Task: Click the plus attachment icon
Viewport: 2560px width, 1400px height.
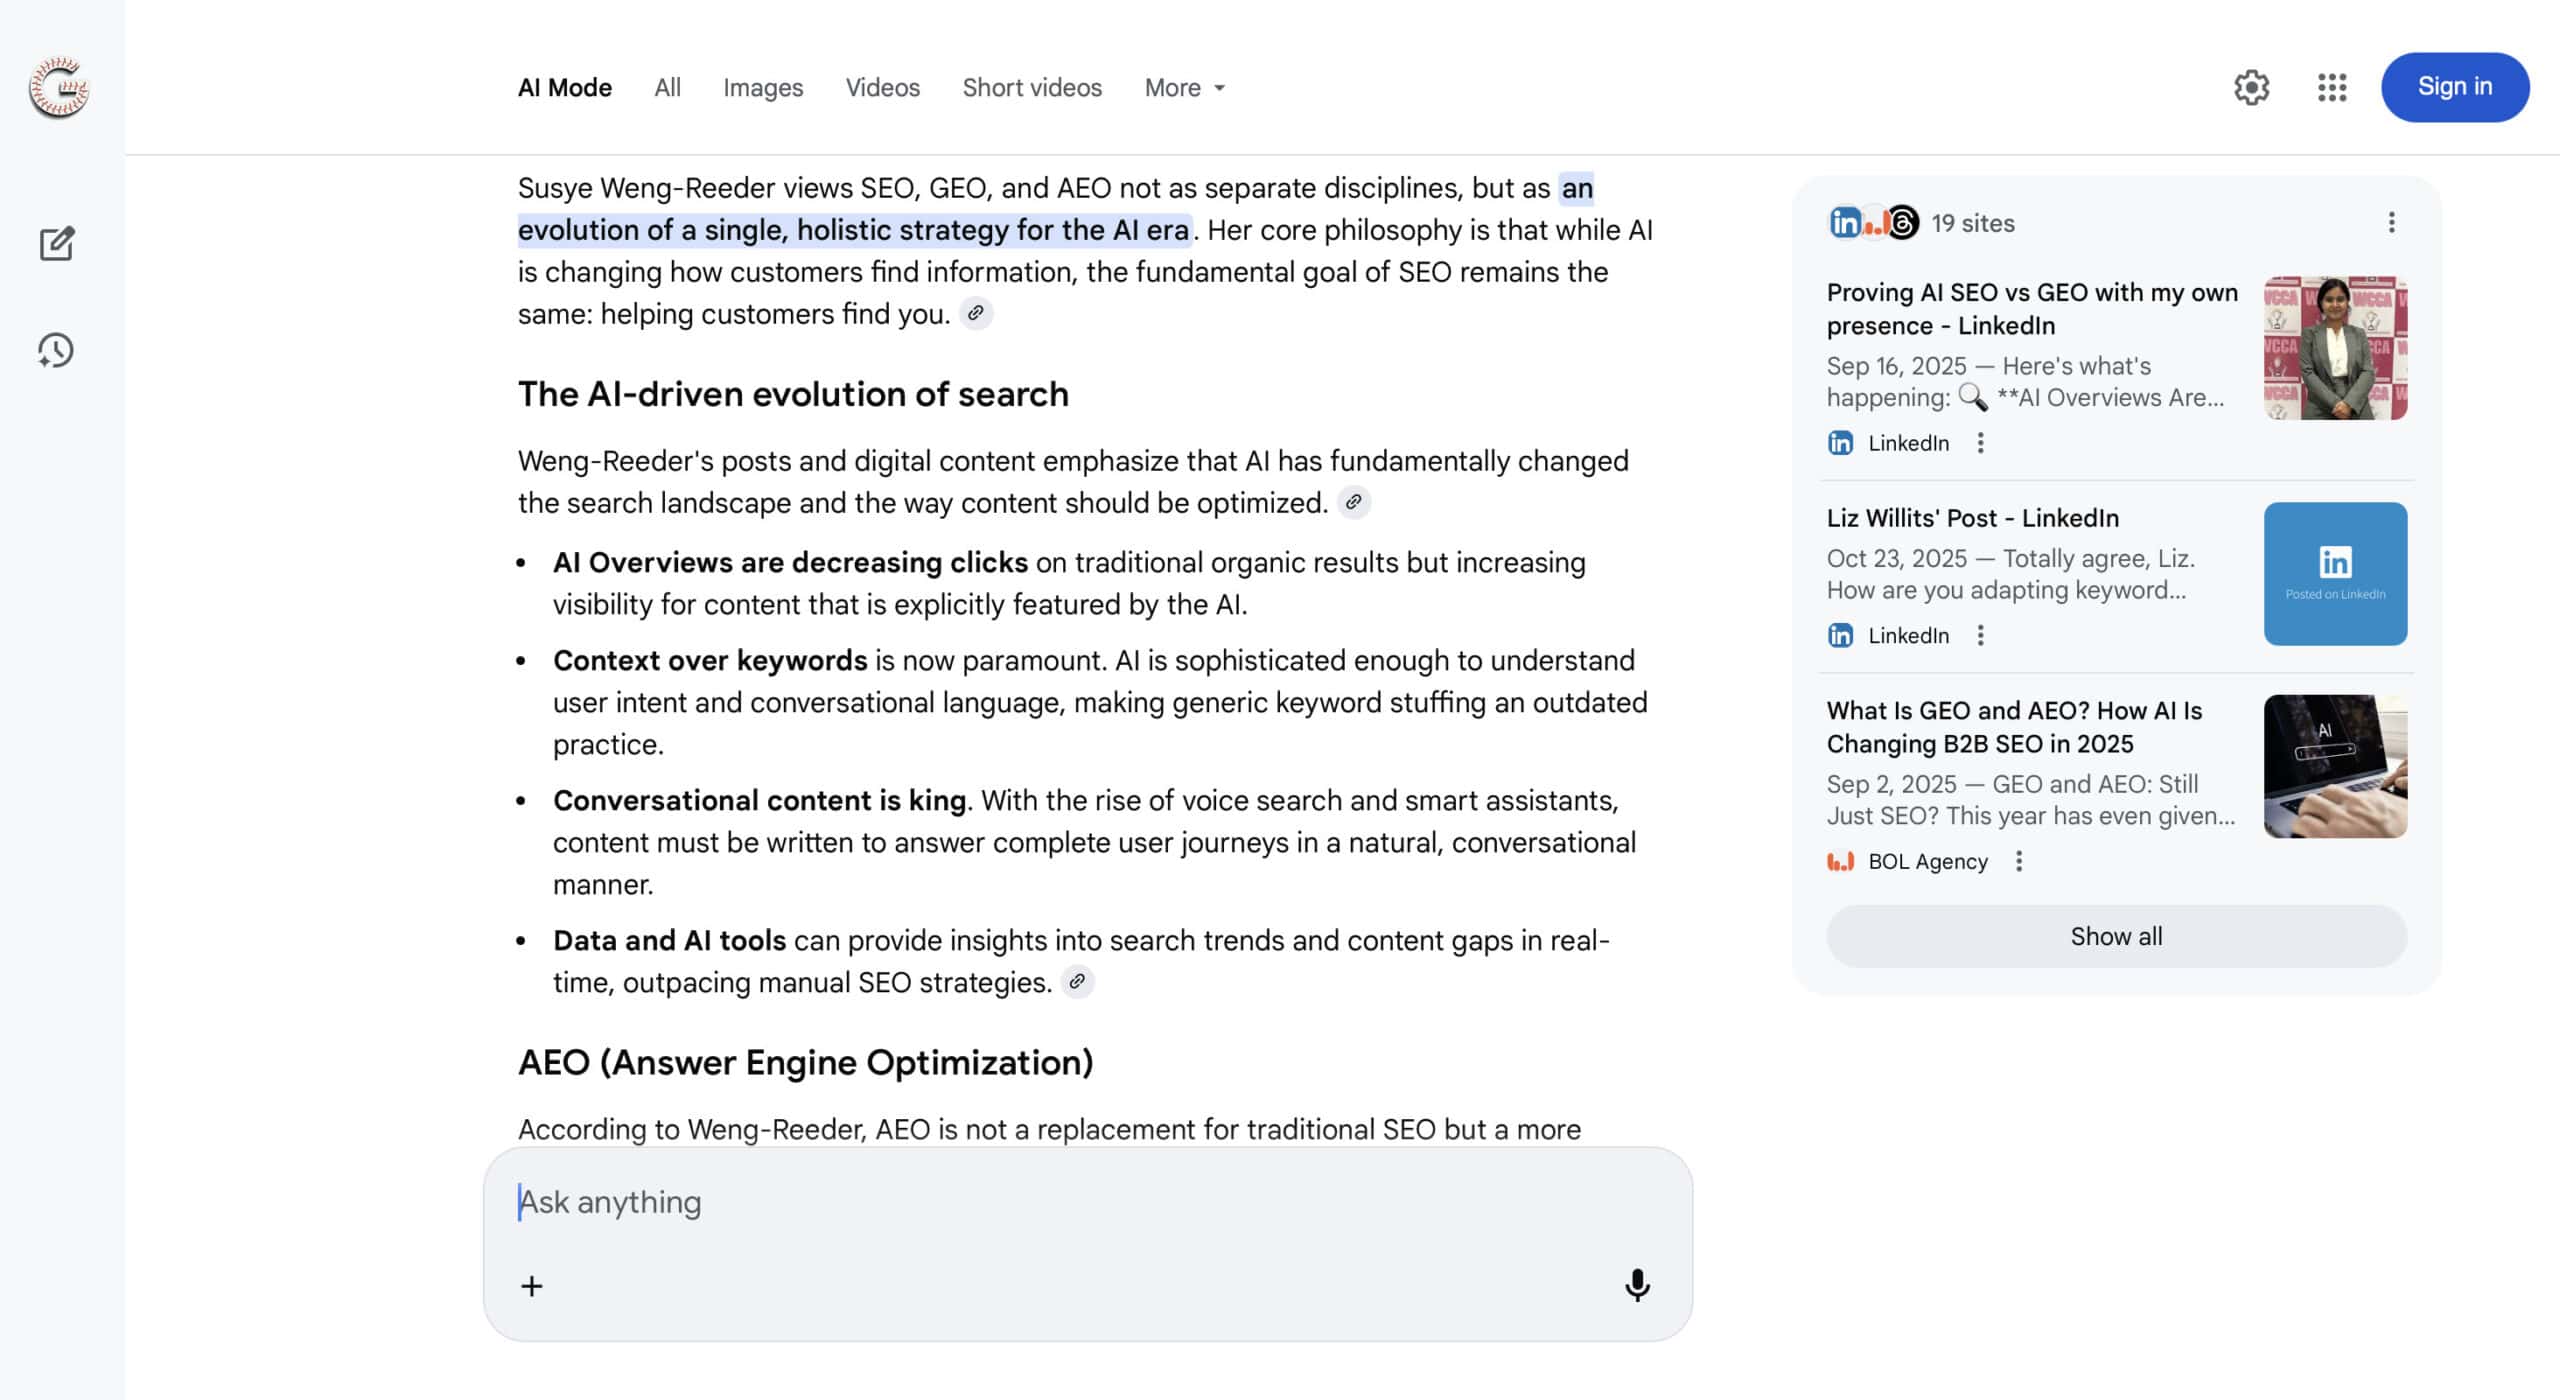Action: click(x=532, y=1286)
